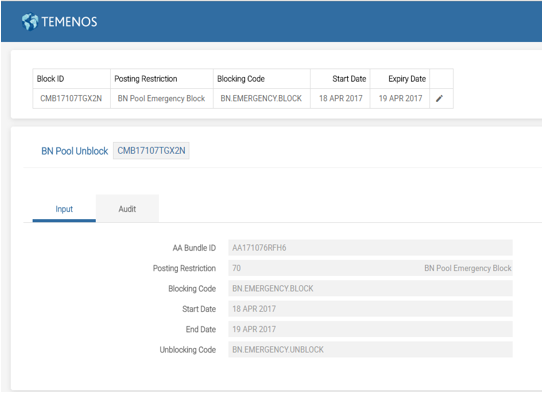
Task: Click the Posting Restriction field showing 70
Action: pyautogui.click(x=370, y=268)
